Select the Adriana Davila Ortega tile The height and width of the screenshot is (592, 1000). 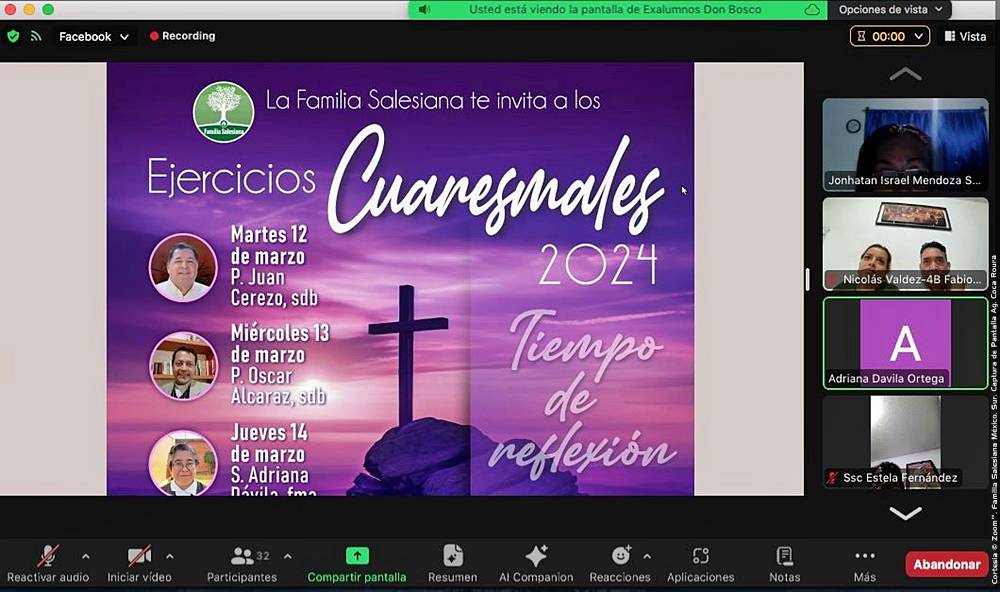click(x=905, y=343)
